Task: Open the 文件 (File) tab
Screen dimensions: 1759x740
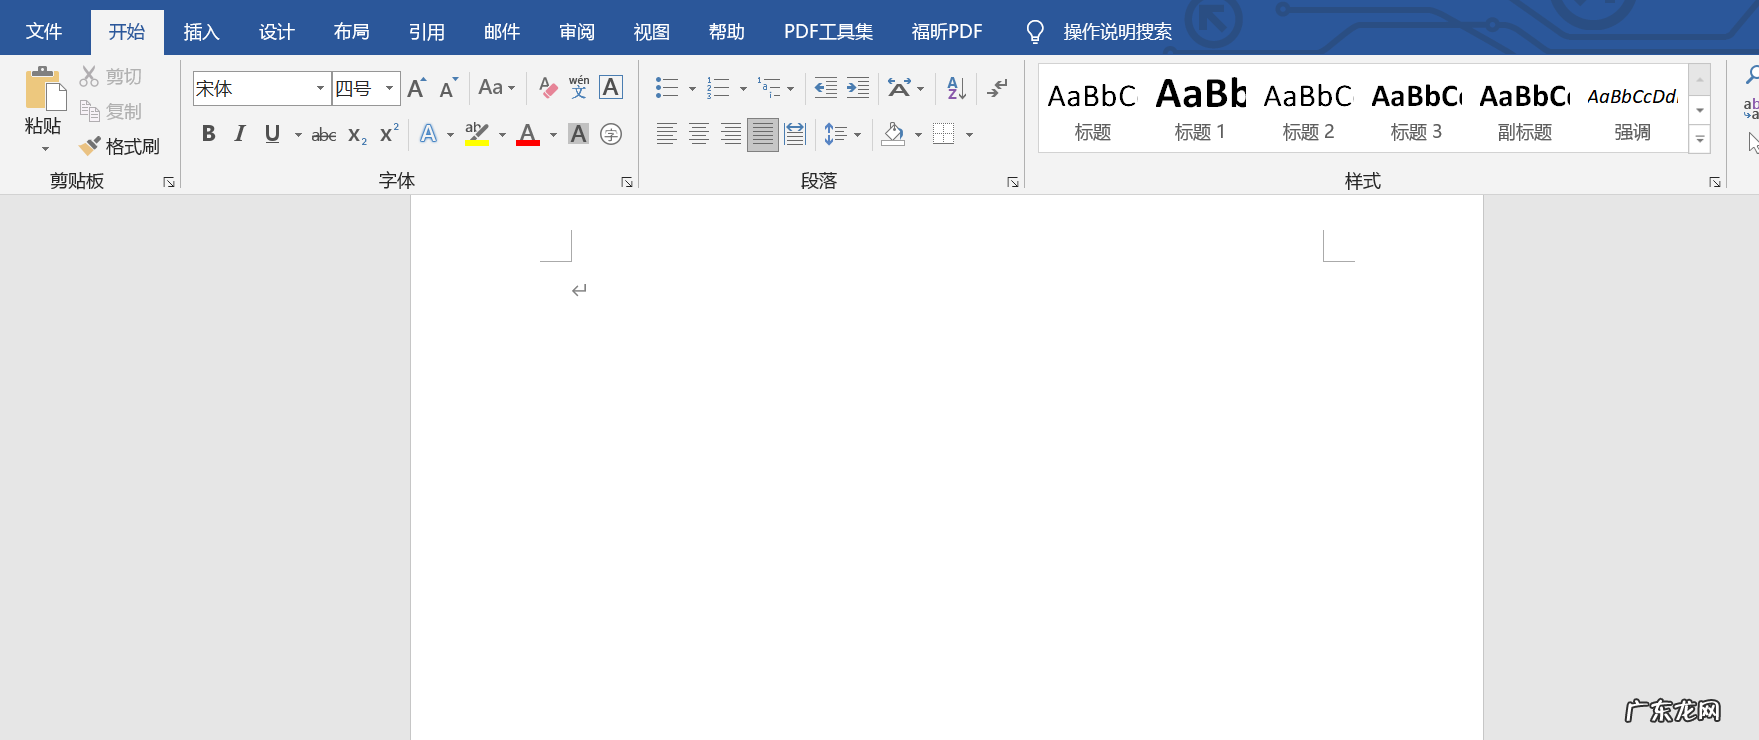Action: click(x=44, y=32)
